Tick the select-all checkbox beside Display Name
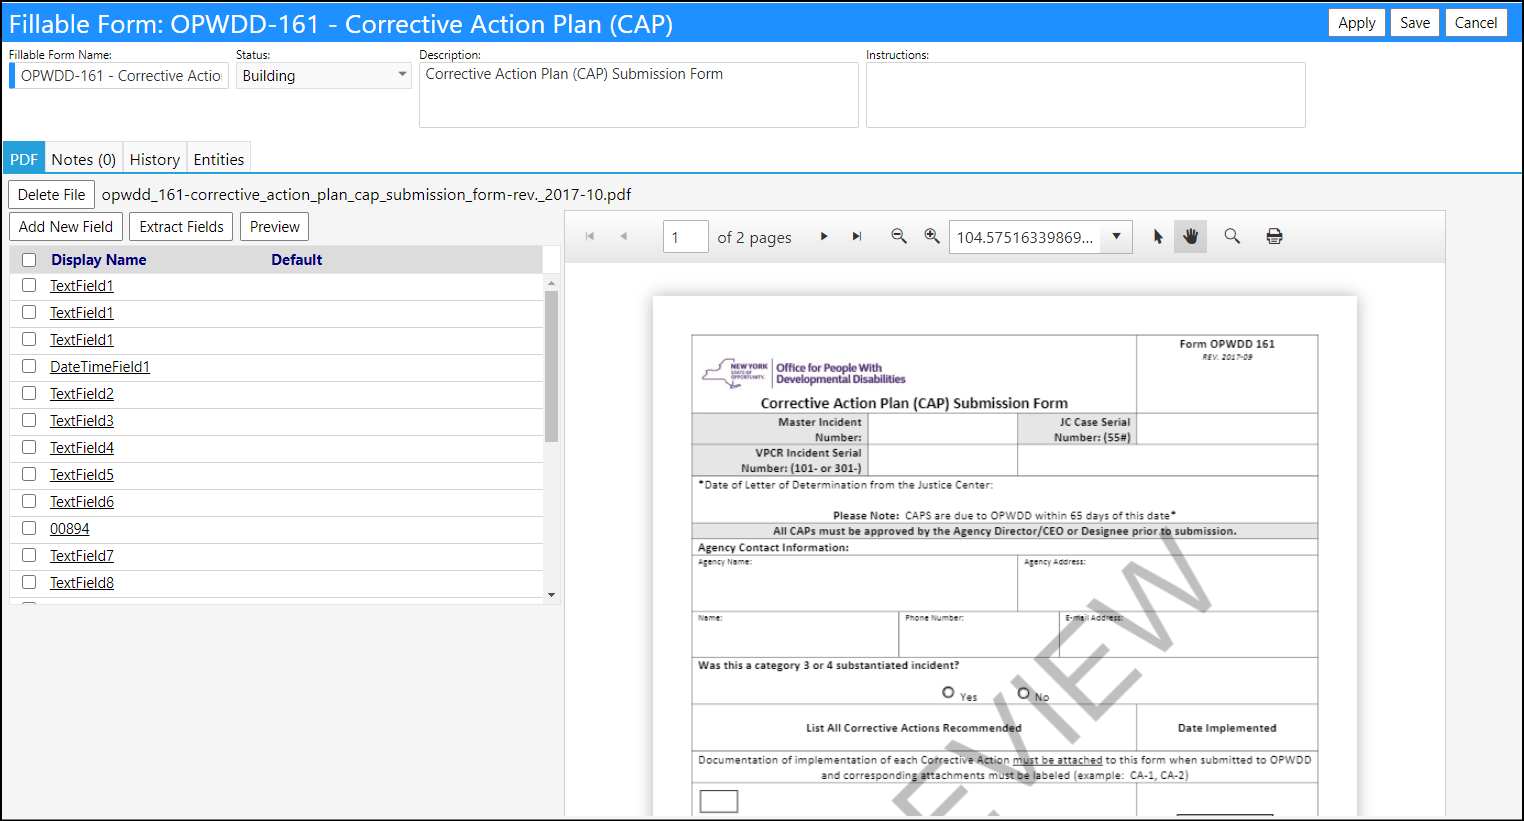Viewport: 1524px width, 821px height. 29,260
